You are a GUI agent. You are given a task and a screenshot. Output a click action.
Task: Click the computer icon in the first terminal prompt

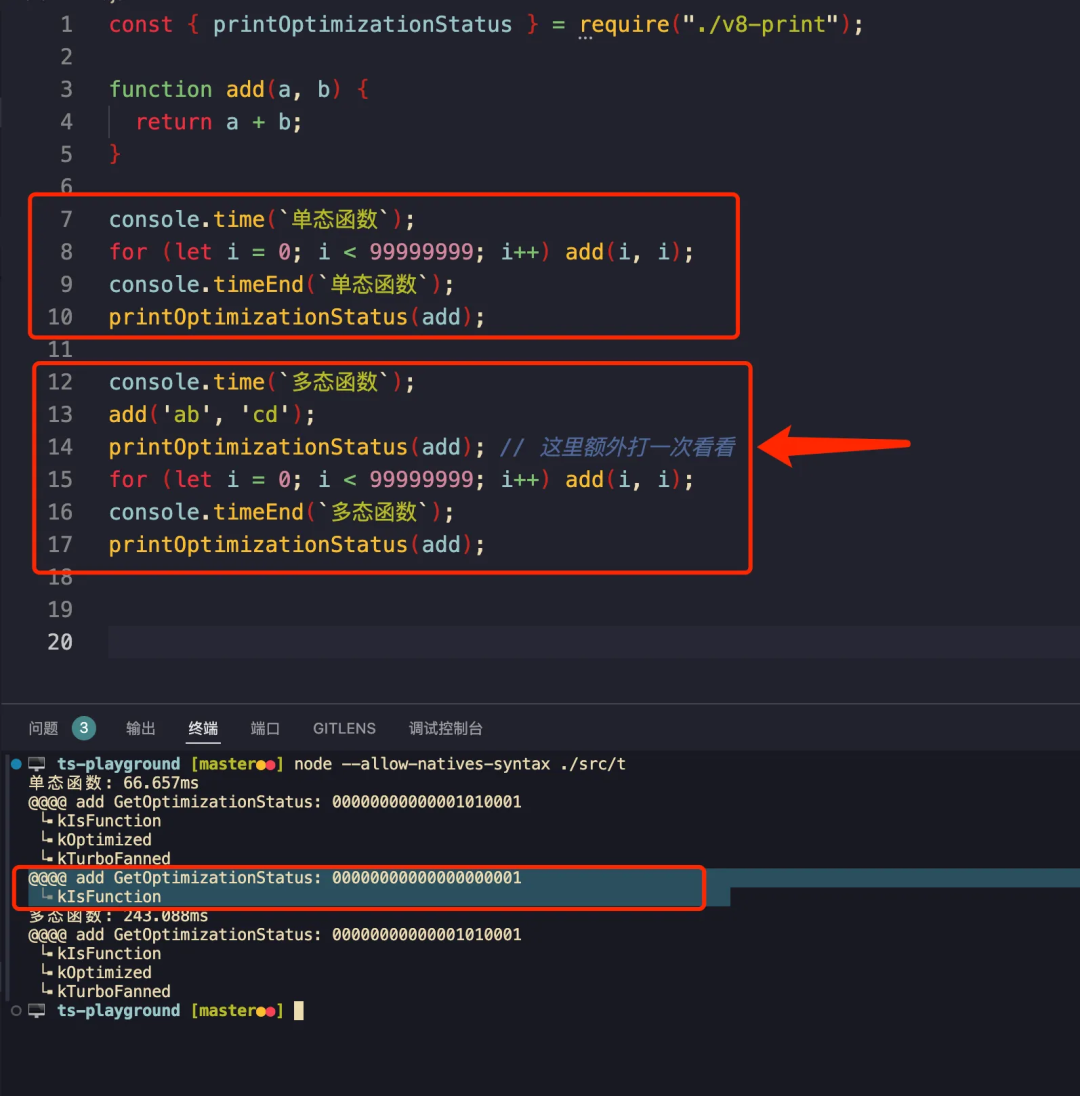click(x=37, y=764)
